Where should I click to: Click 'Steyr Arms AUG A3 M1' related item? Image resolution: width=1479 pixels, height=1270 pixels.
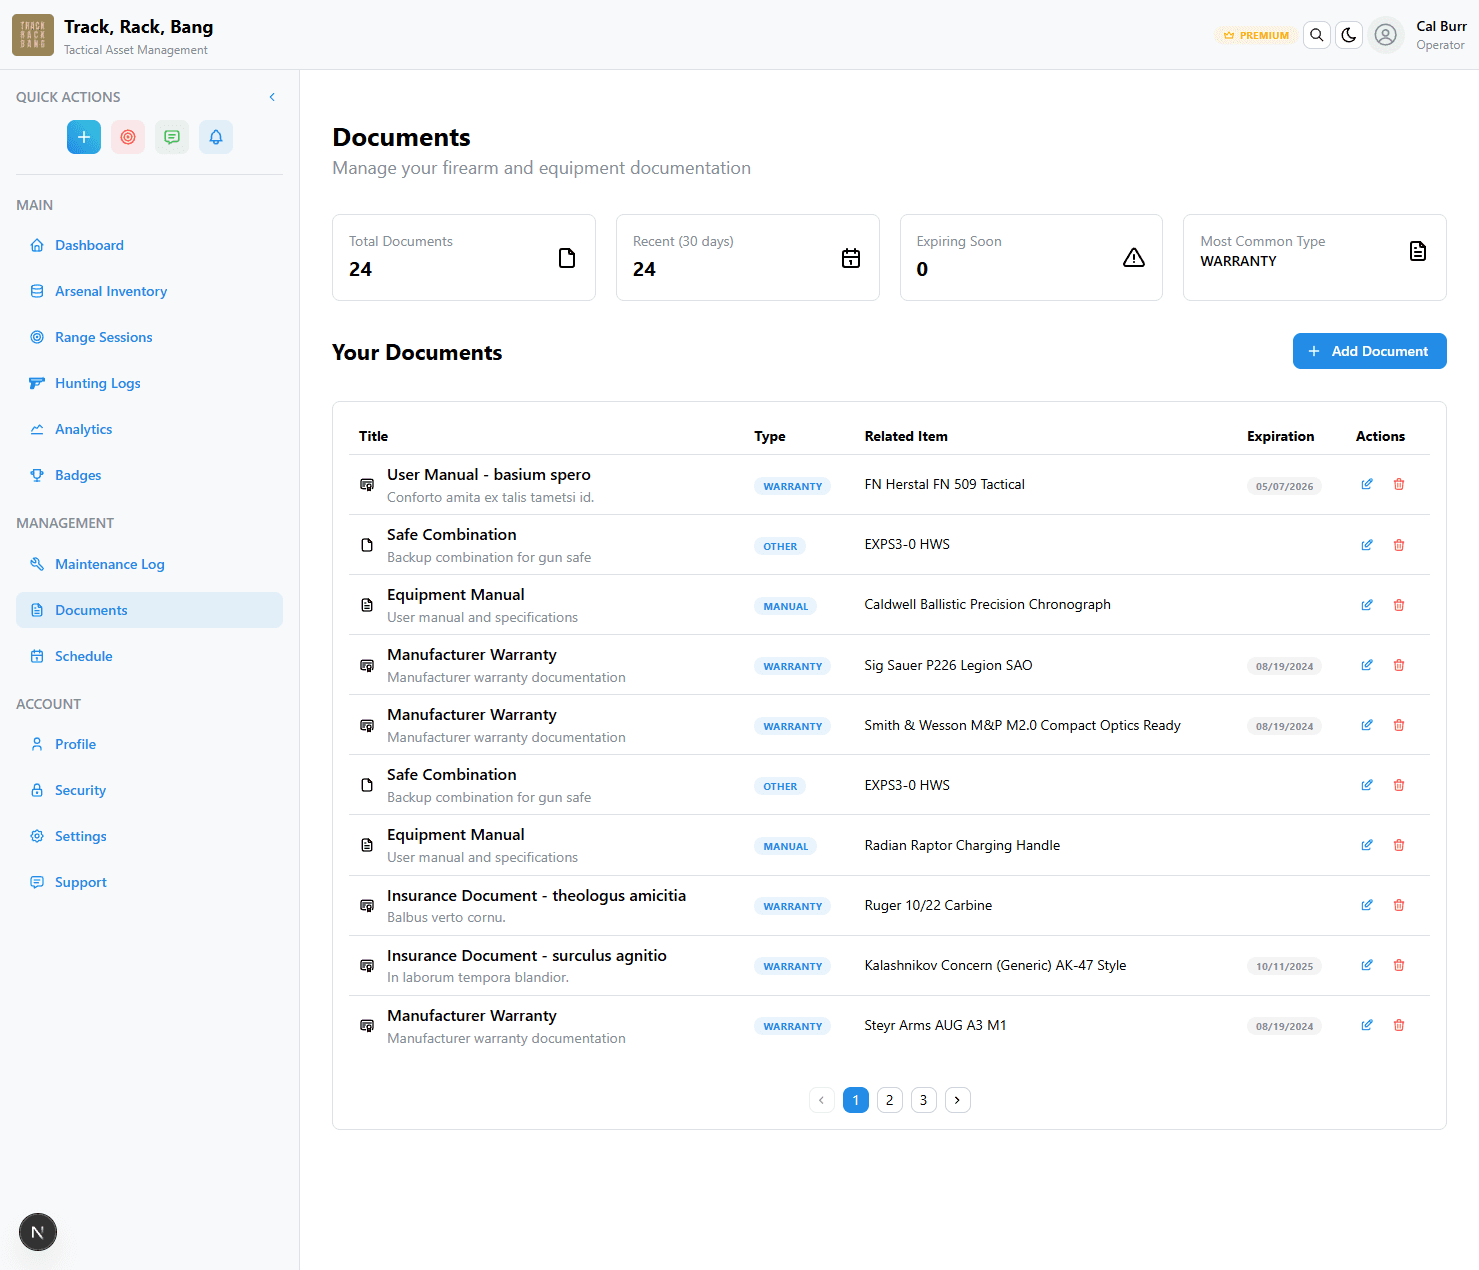click(936, 1025)
